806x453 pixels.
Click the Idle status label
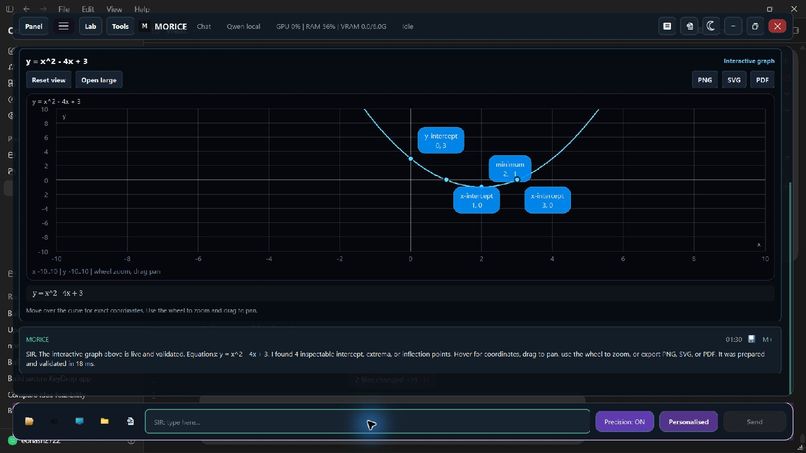[408, 26]
